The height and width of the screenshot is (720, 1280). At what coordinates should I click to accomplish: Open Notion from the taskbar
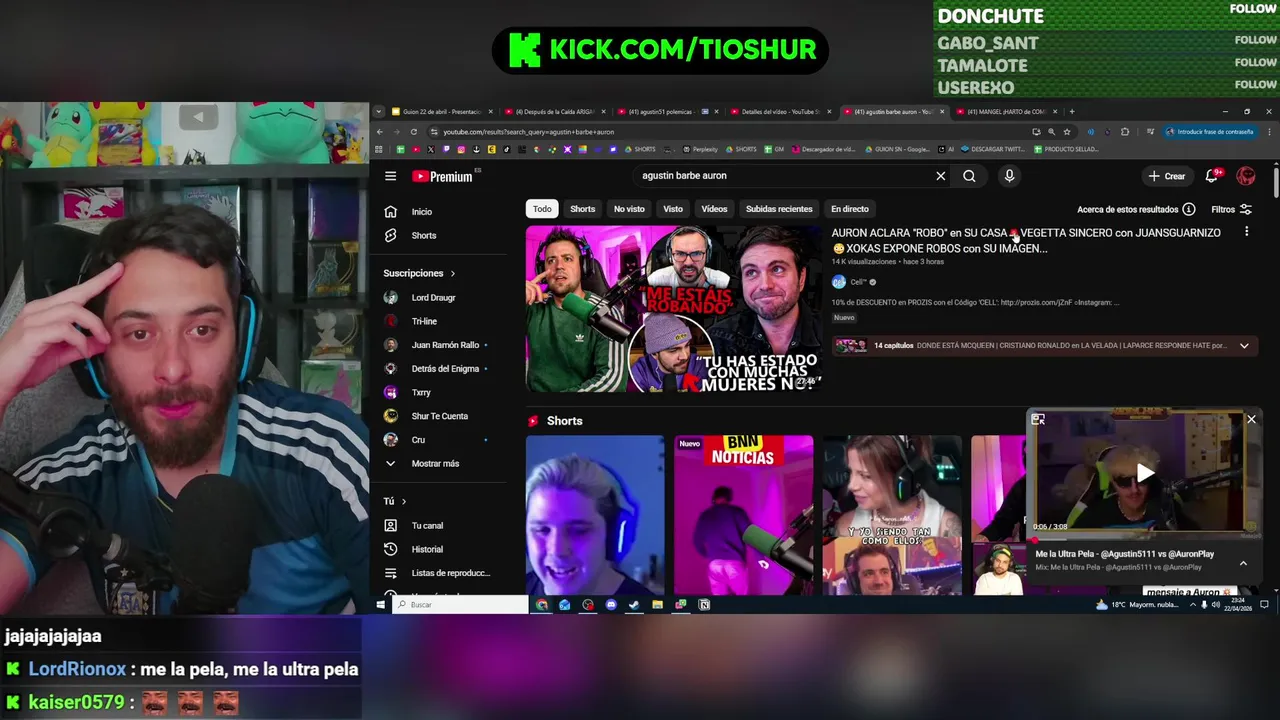[x=704, y=605]
